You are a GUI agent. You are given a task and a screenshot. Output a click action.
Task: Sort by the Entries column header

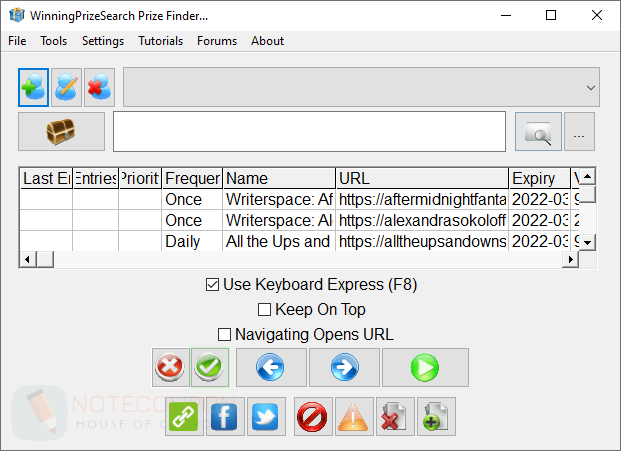(96, 178)
